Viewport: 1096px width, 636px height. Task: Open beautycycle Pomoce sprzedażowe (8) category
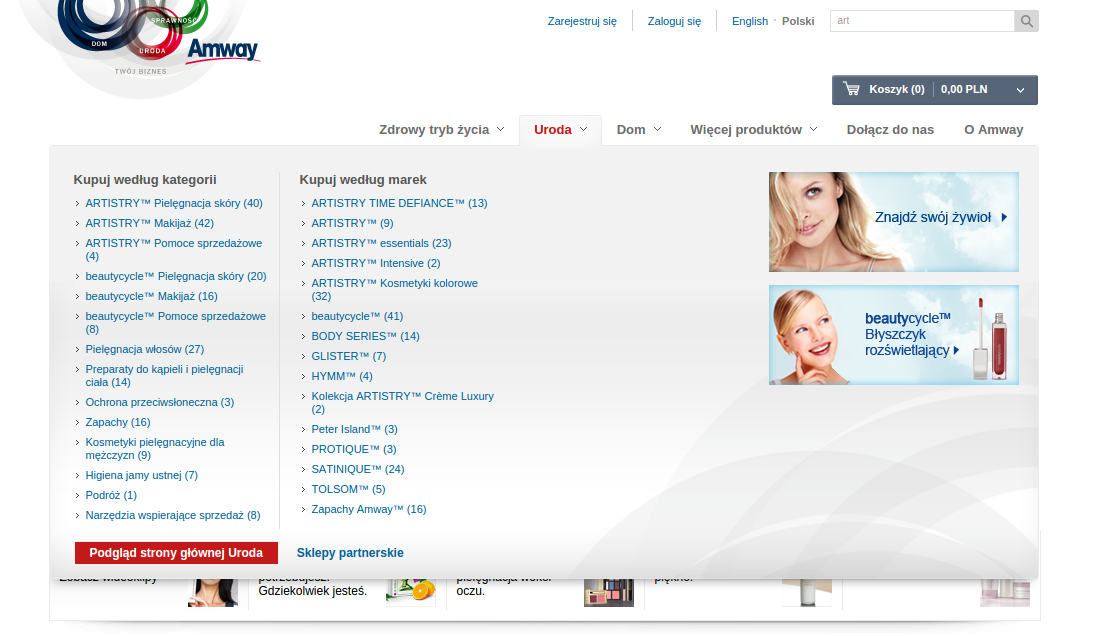tap(175, 323)
